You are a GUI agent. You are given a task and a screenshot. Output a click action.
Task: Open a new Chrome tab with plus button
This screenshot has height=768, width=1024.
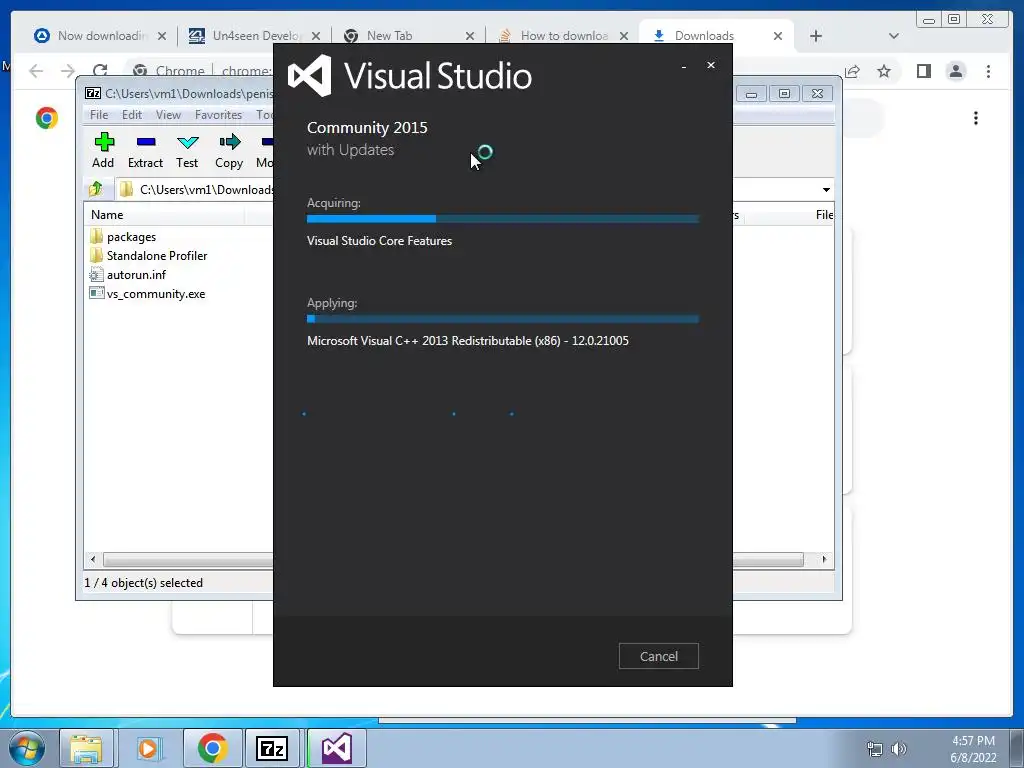click(x=816, y=36)
